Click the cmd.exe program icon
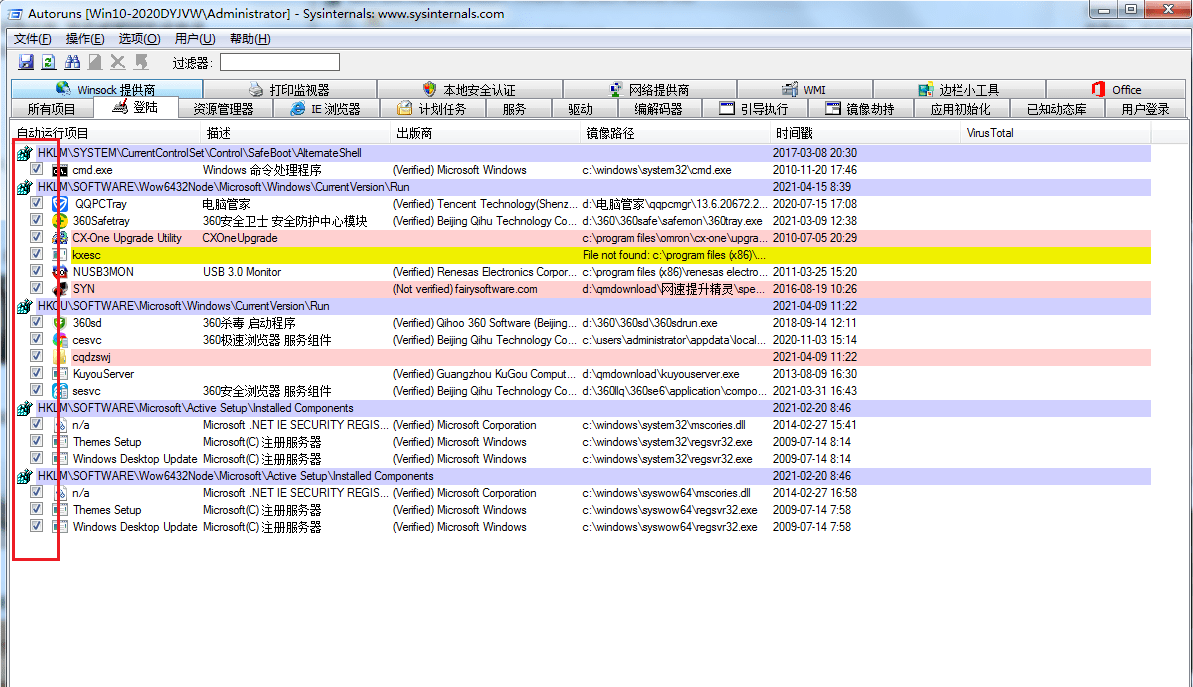 point(60,170)
